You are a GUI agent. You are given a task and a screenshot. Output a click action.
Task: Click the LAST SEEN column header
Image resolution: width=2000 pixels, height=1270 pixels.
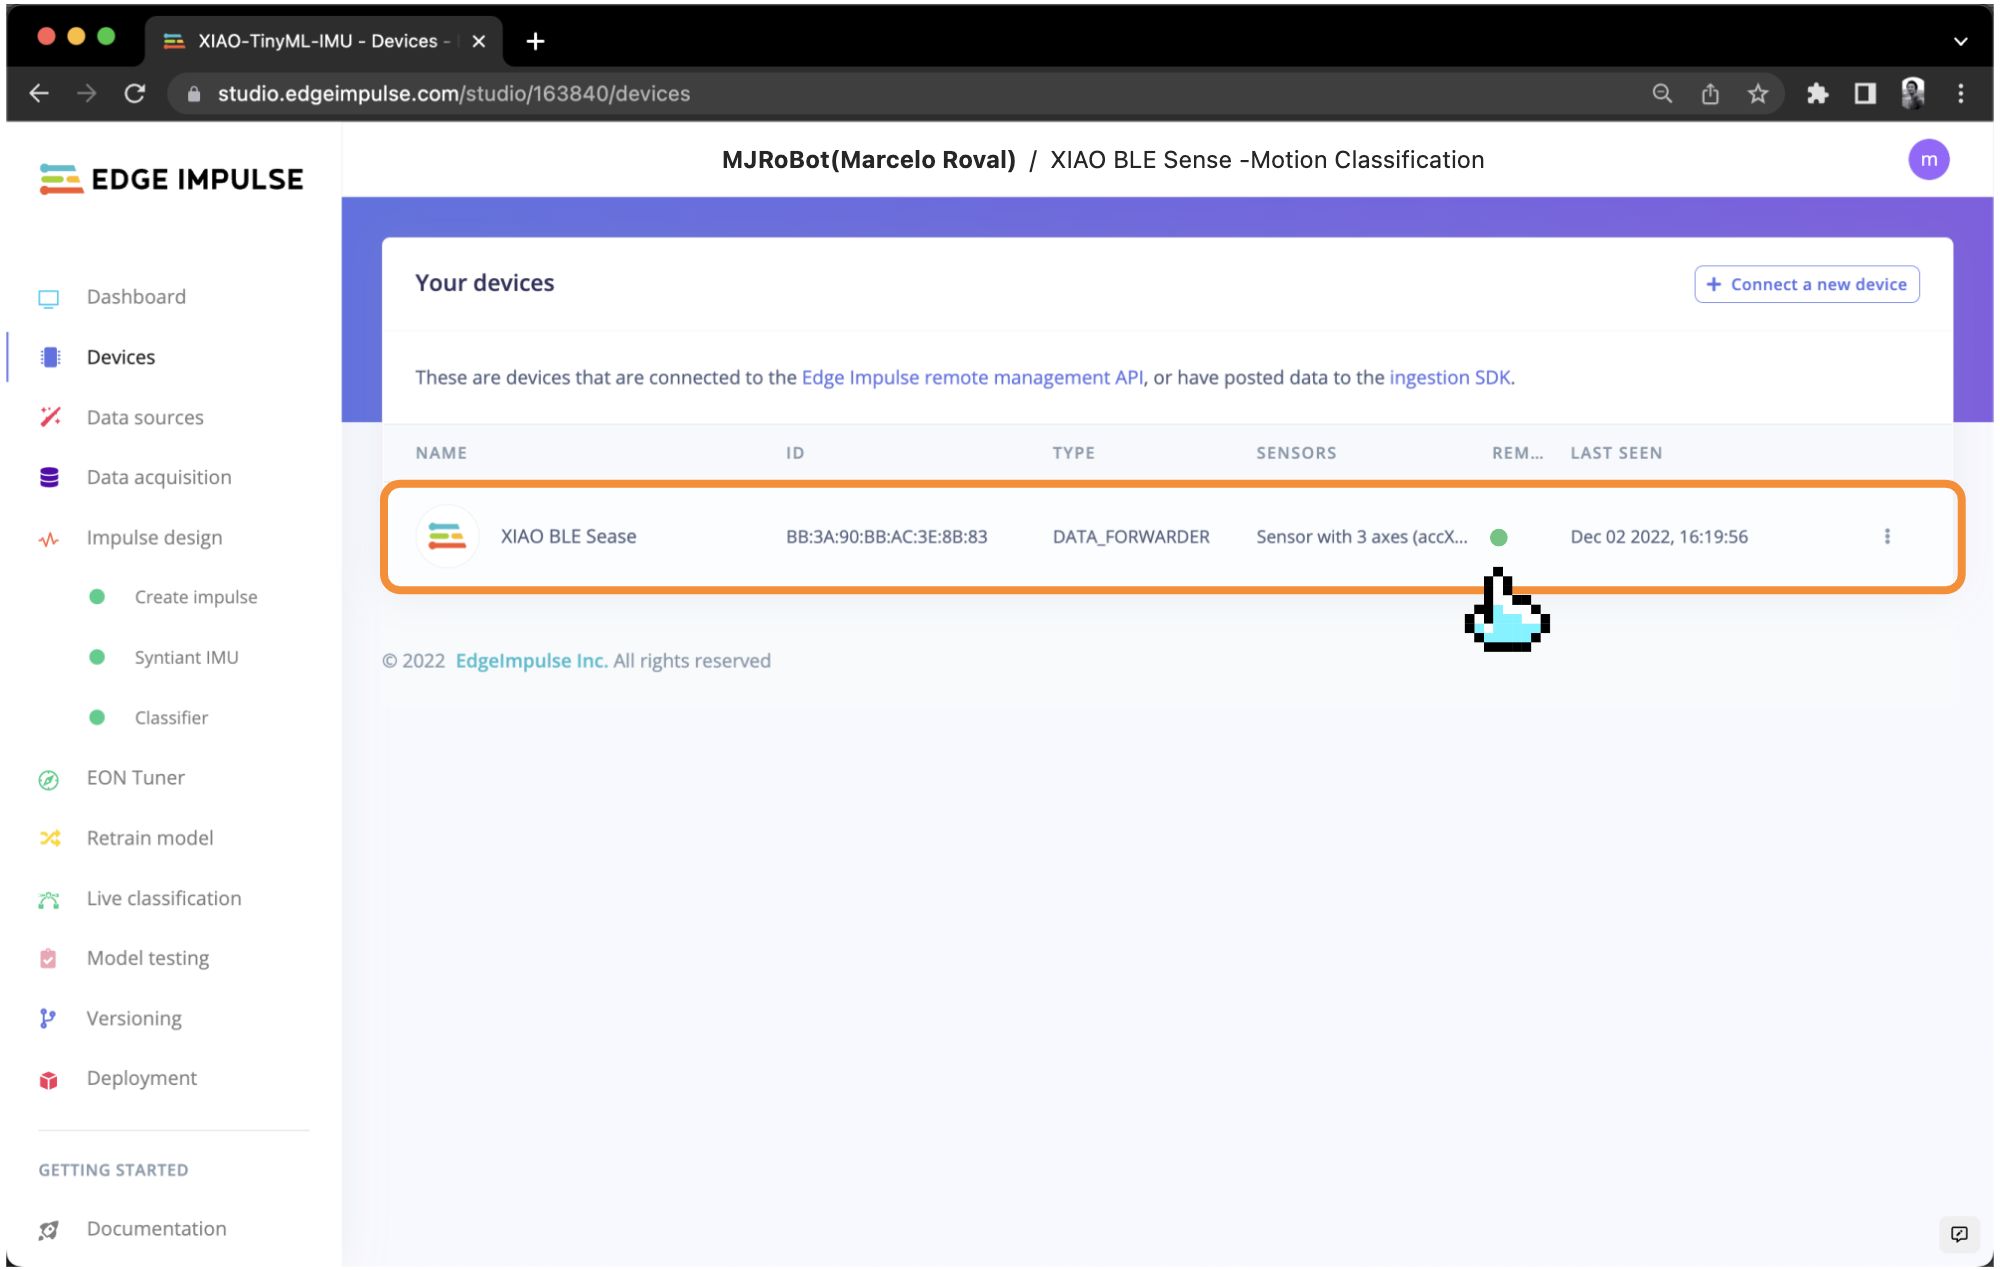1616,453
